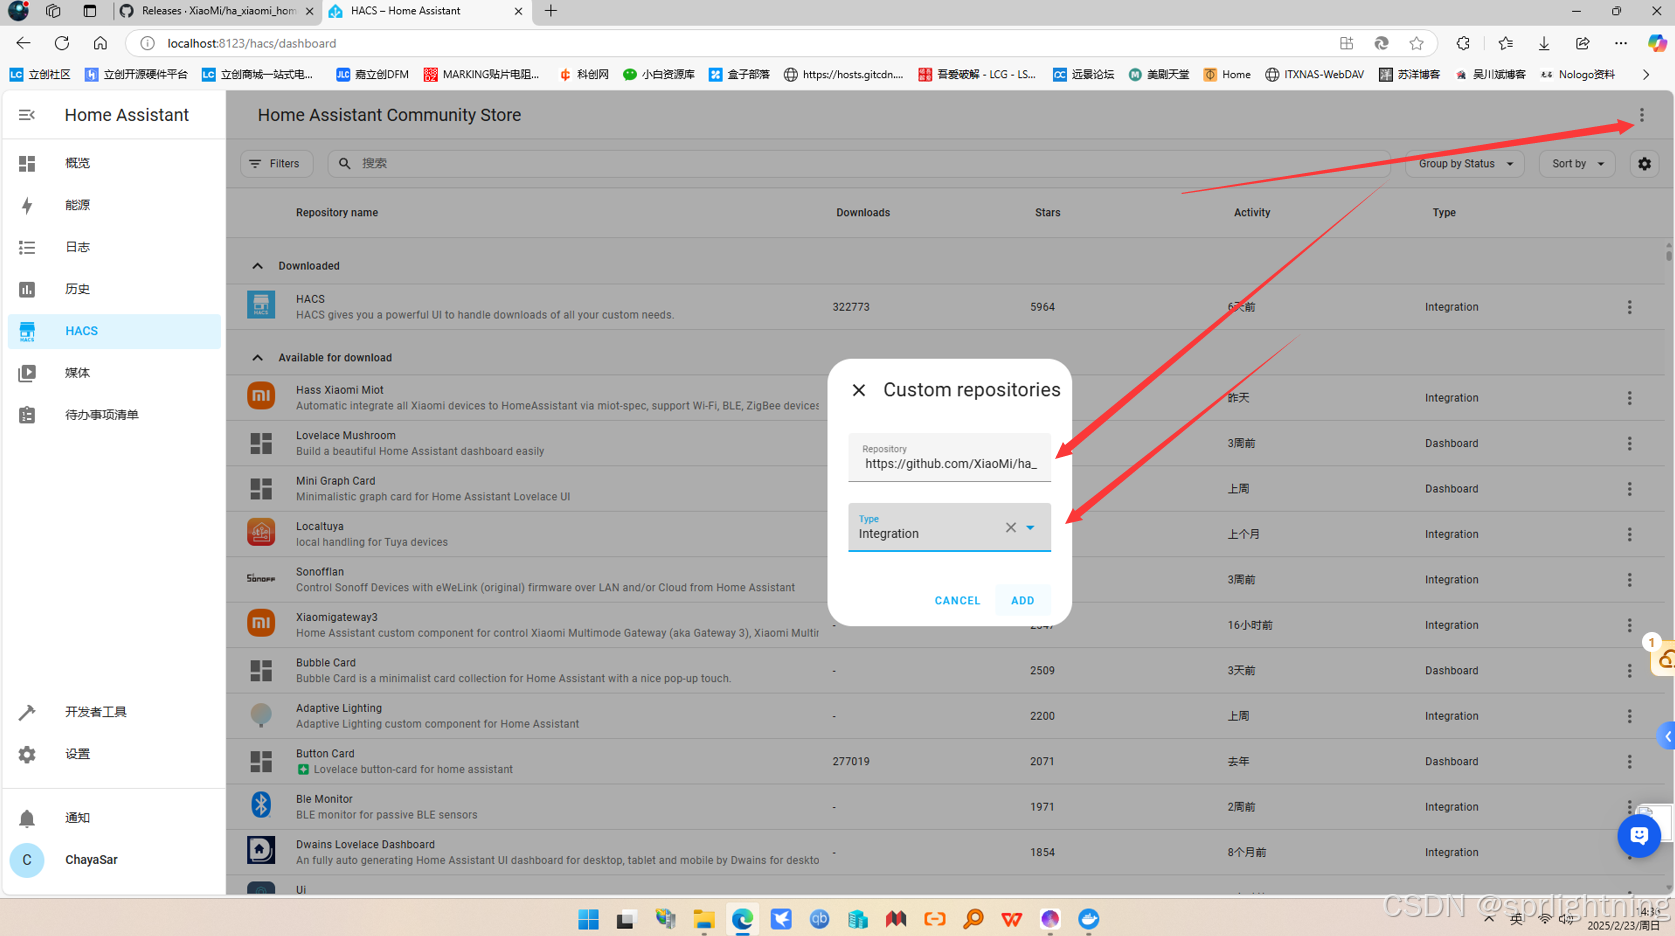Switch to Releases XiaoMi GitHub tab

coord(216,11)
